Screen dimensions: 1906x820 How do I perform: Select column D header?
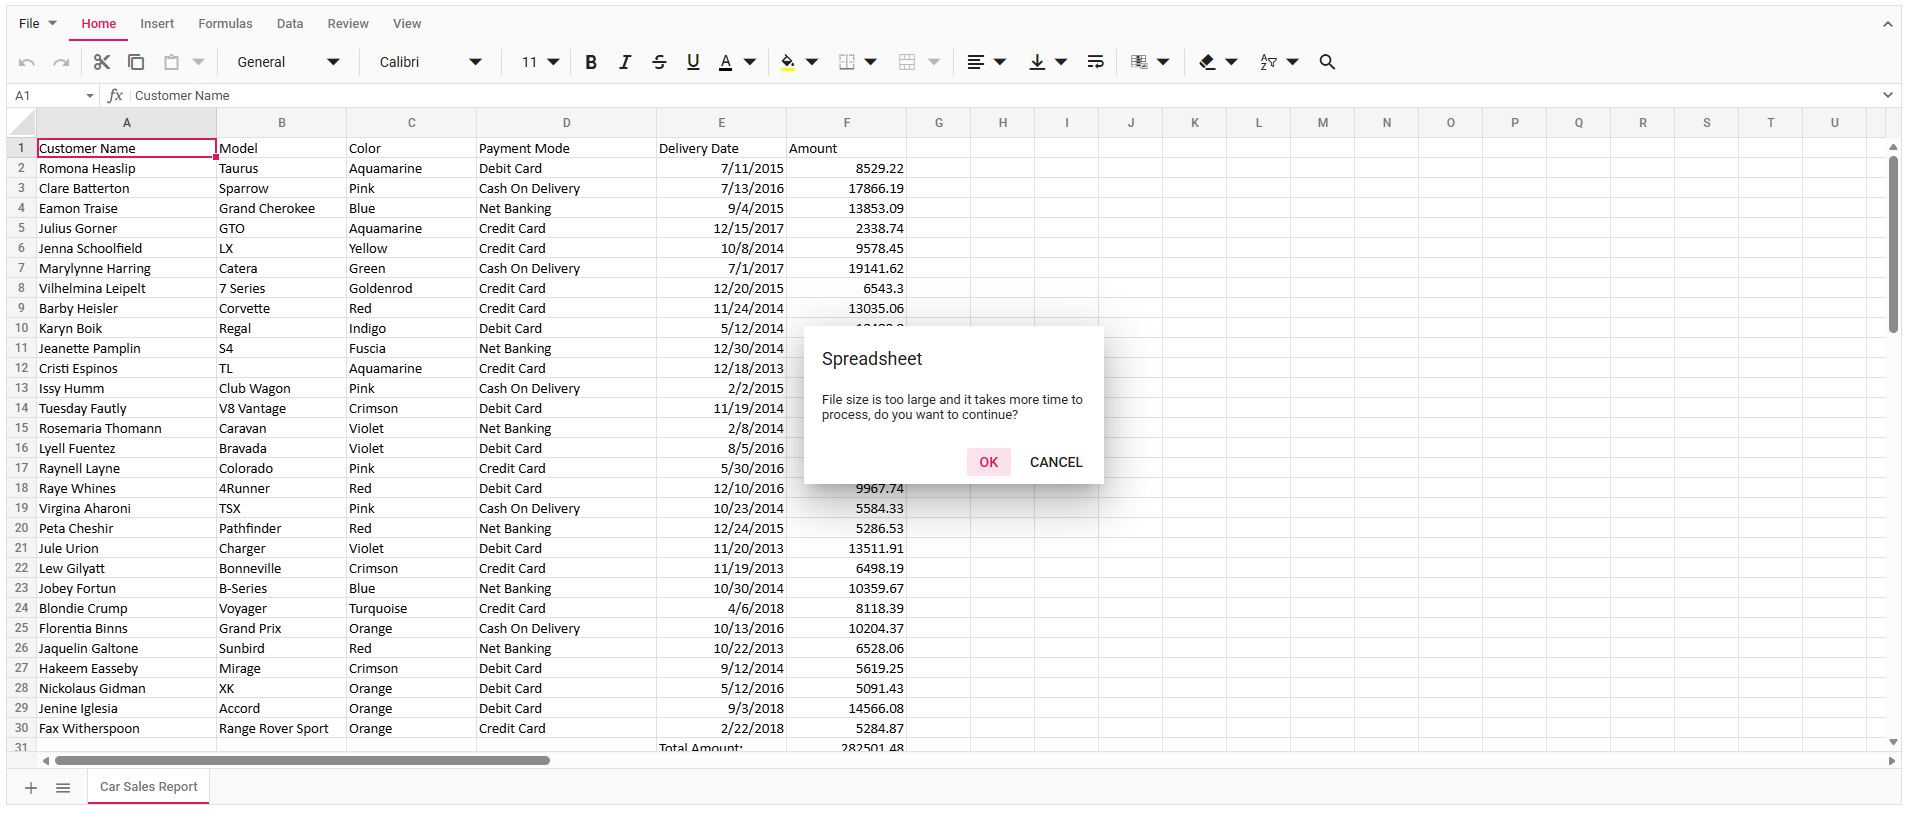[x=567, y=123]
